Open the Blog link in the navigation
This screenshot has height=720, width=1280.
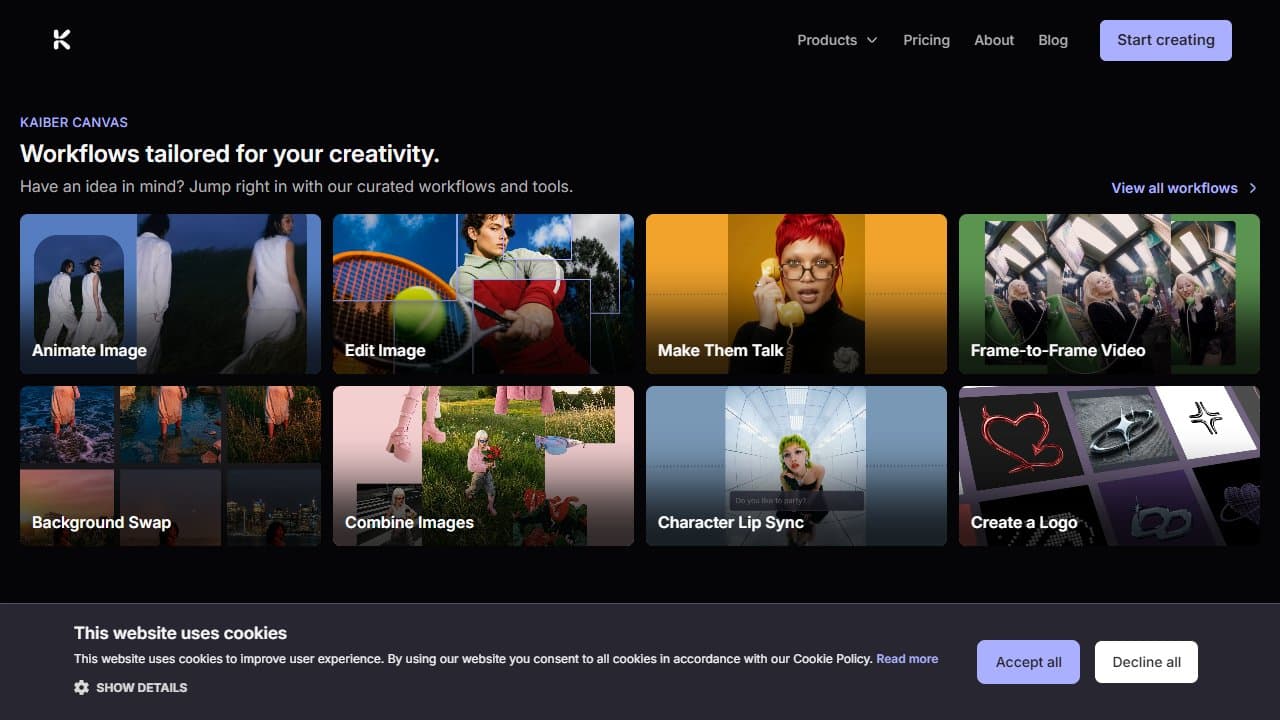click(1053, 40)
